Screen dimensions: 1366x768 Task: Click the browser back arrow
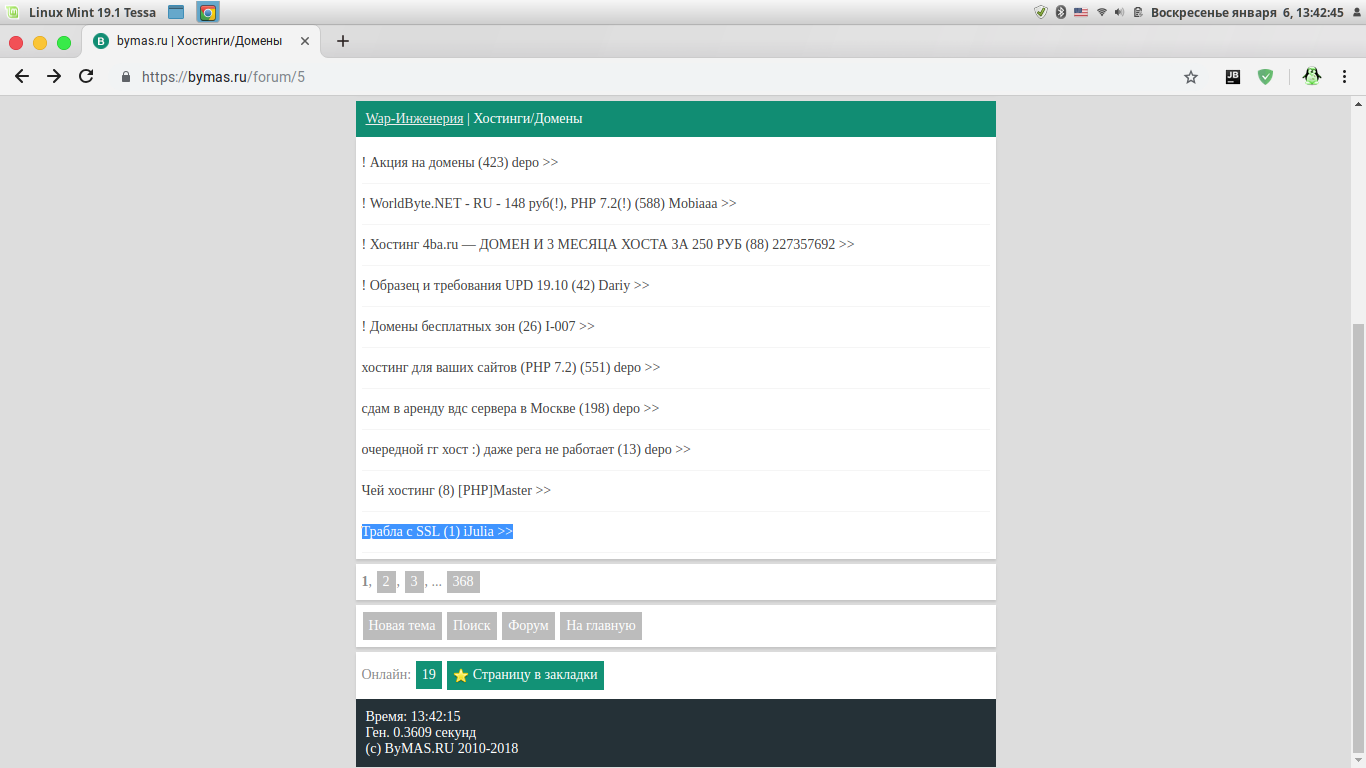pyautogui.click(x=22, y=76)
